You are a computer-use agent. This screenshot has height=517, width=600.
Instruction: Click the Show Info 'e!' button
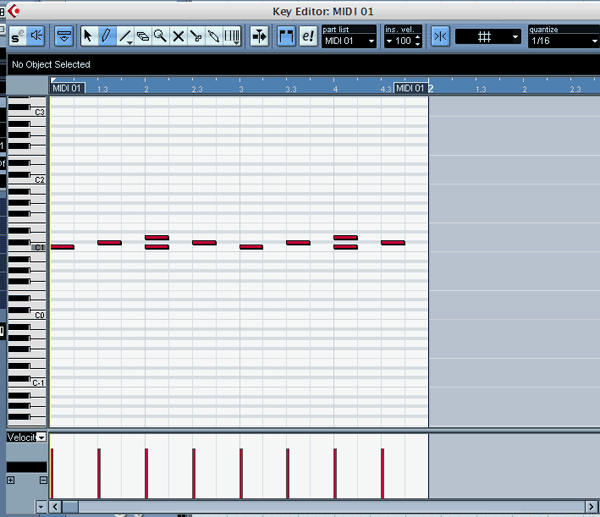tap(308, 36)
